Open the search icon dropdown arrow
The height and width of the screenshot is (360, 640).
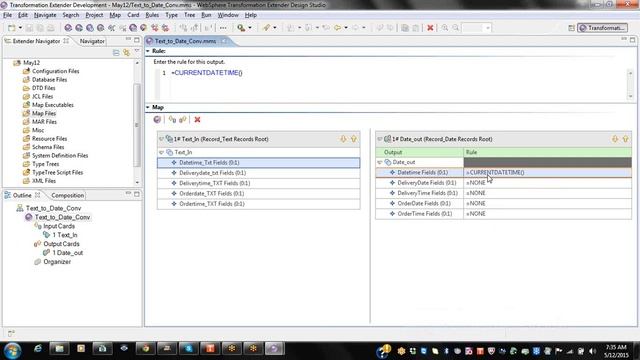point(250,28)
